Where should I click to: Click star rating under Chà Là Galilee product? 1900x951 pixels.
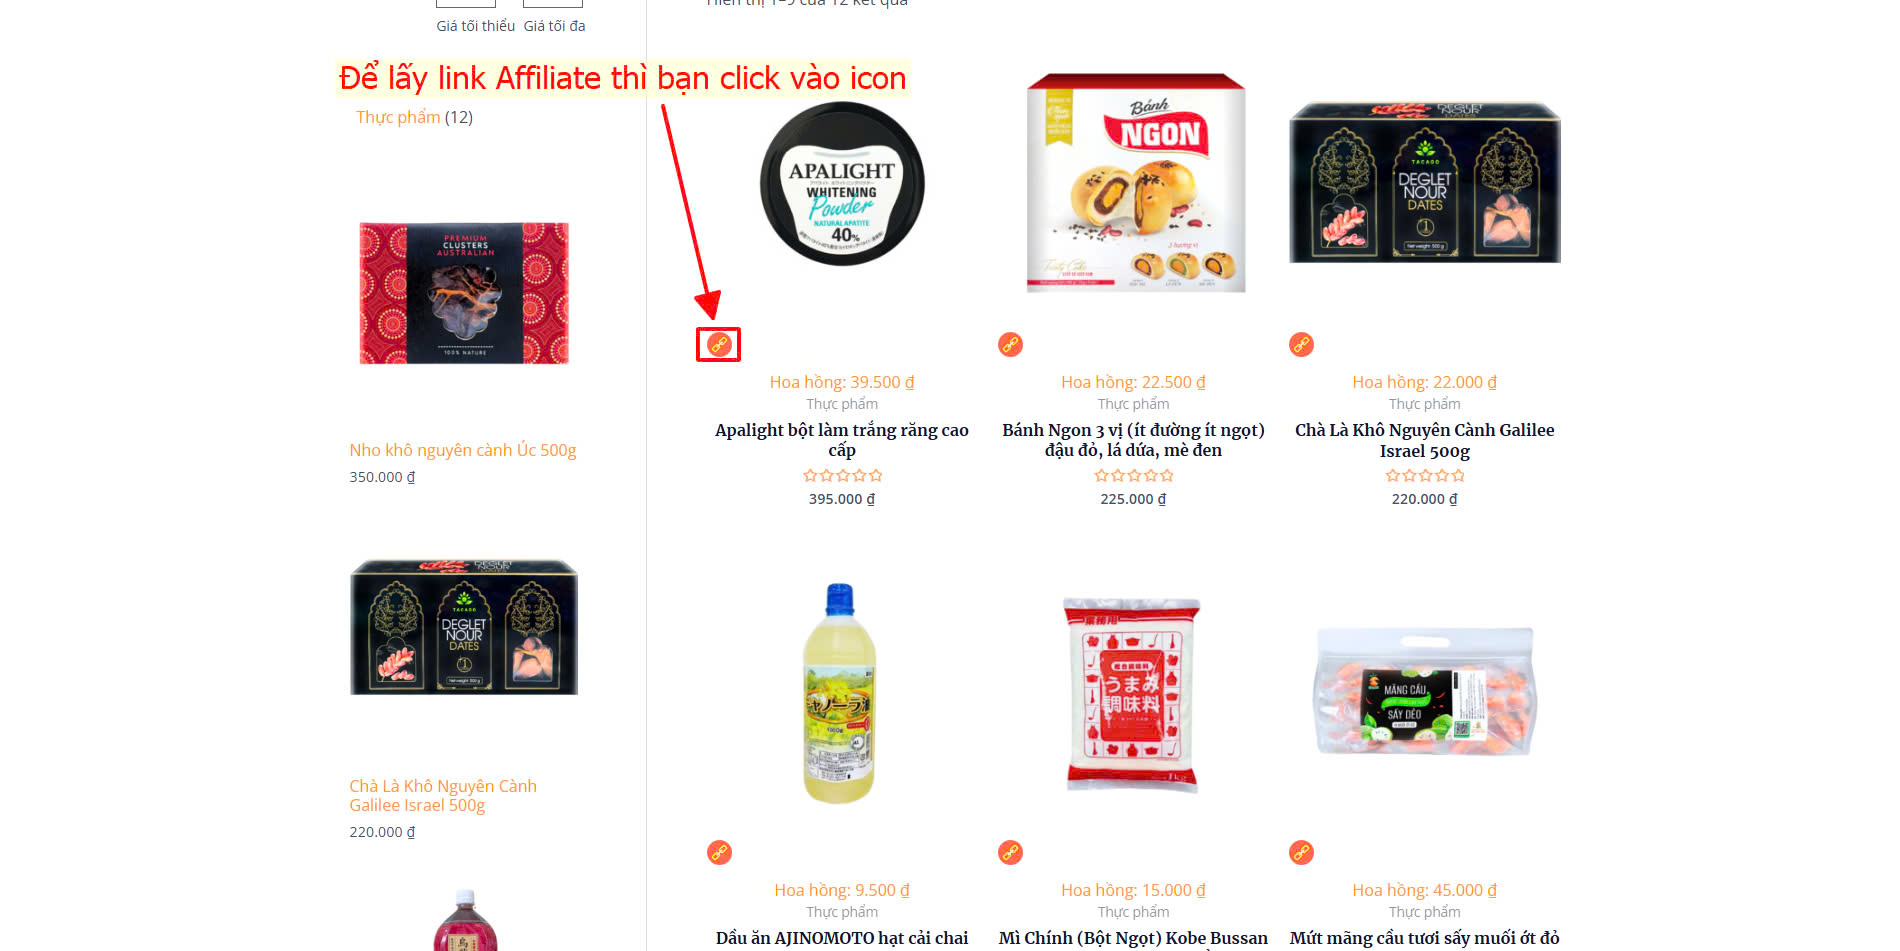click(1424, 476)
